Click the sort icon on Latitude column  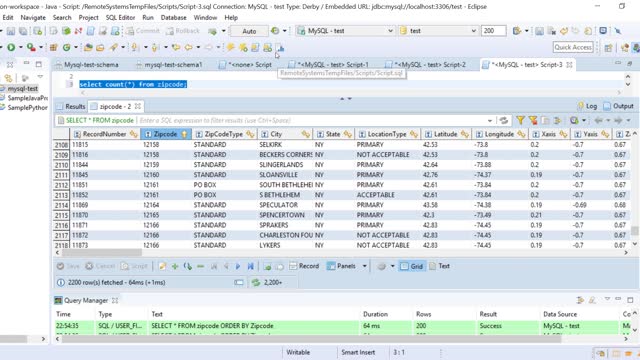(x=464, y=134)
